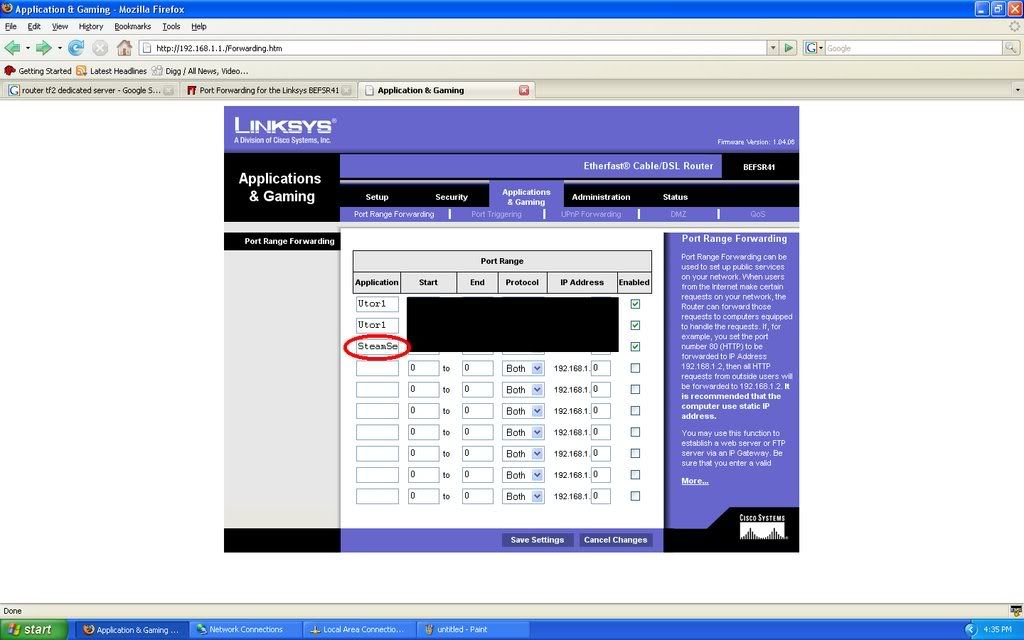Expand the address bar history dropdown

(x=772, y=48)
